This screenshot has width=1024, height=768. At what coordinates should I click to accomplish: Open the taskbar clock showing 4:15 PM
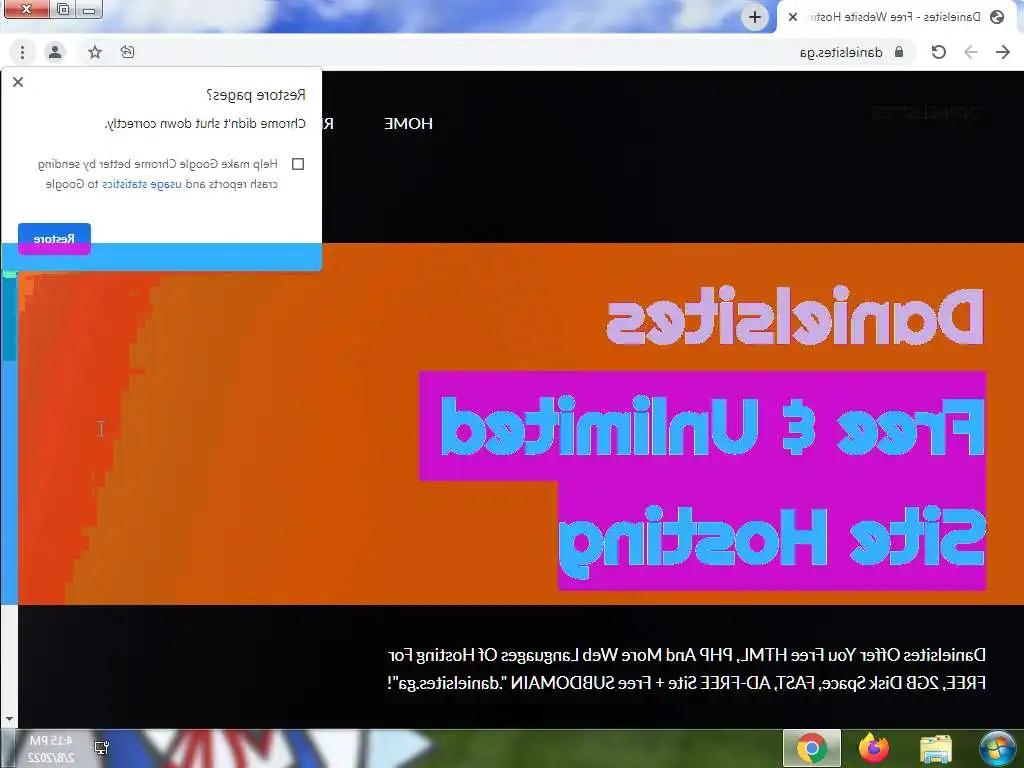click(x=51, y=749)
